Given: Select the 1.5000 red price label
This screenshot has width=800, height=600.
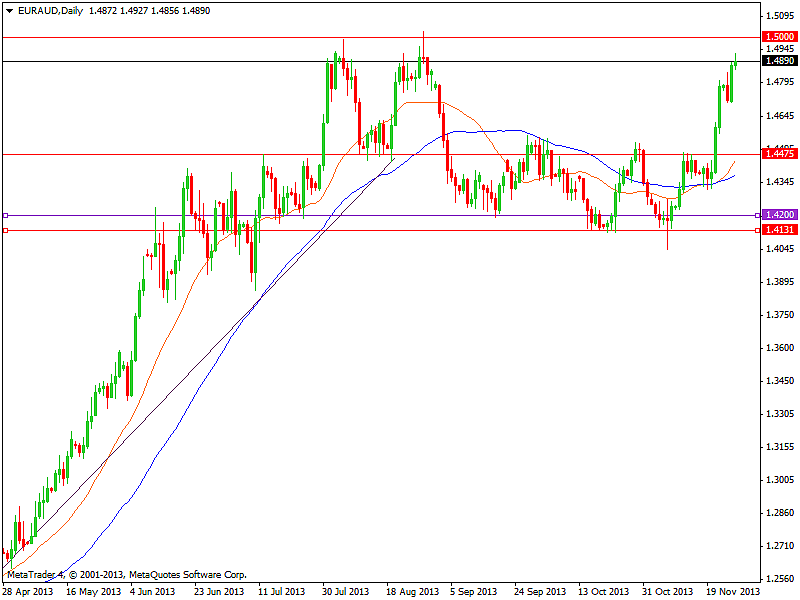Looking at the screenshot, I should click(x=778, y=36).
